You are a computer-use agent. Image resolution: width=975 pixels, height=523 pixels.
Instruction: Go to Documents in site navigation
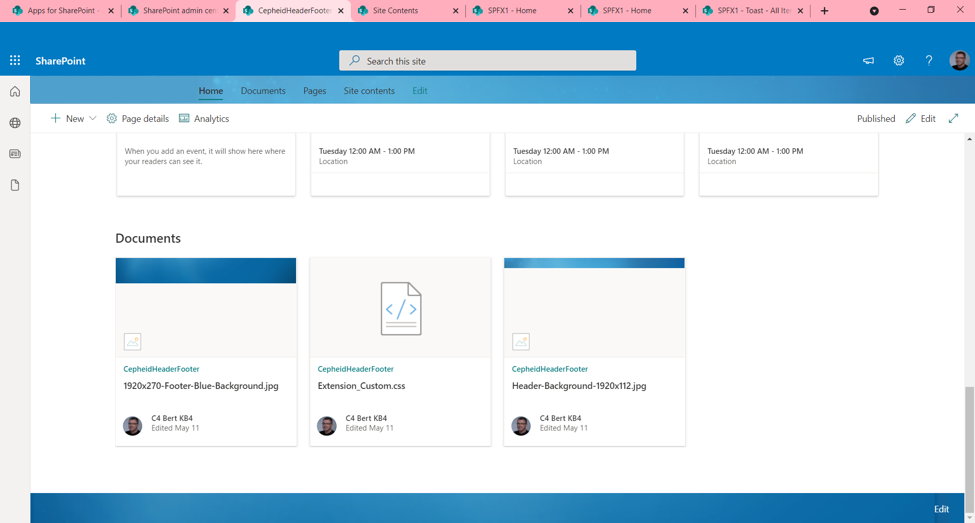click(x=263, y=91)
